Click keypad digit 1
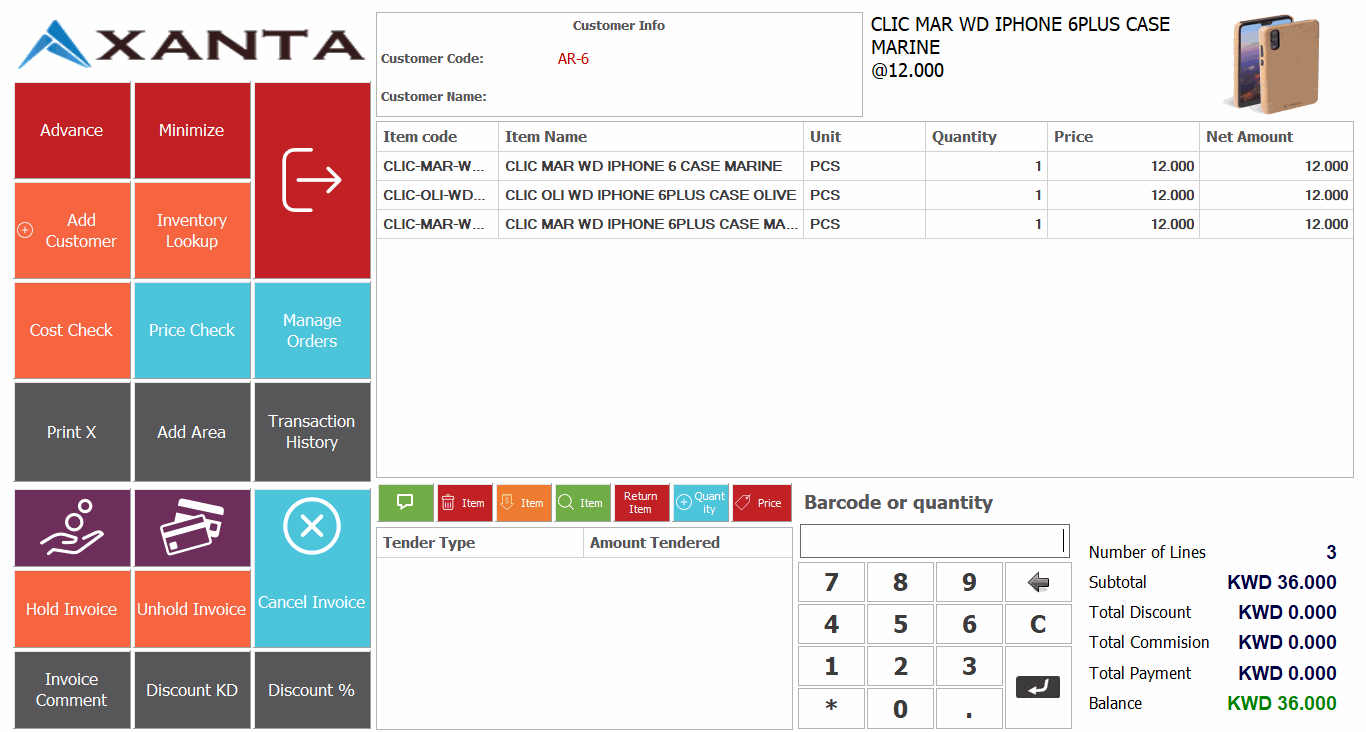Viewport: 1366px width, 732px height. tap(831, 666)
